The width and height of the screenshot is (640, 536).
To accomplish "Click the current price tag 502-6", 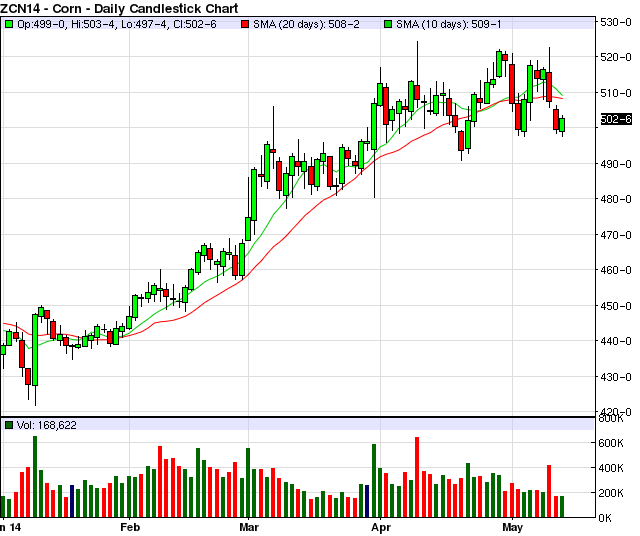I will pos(616,119).
